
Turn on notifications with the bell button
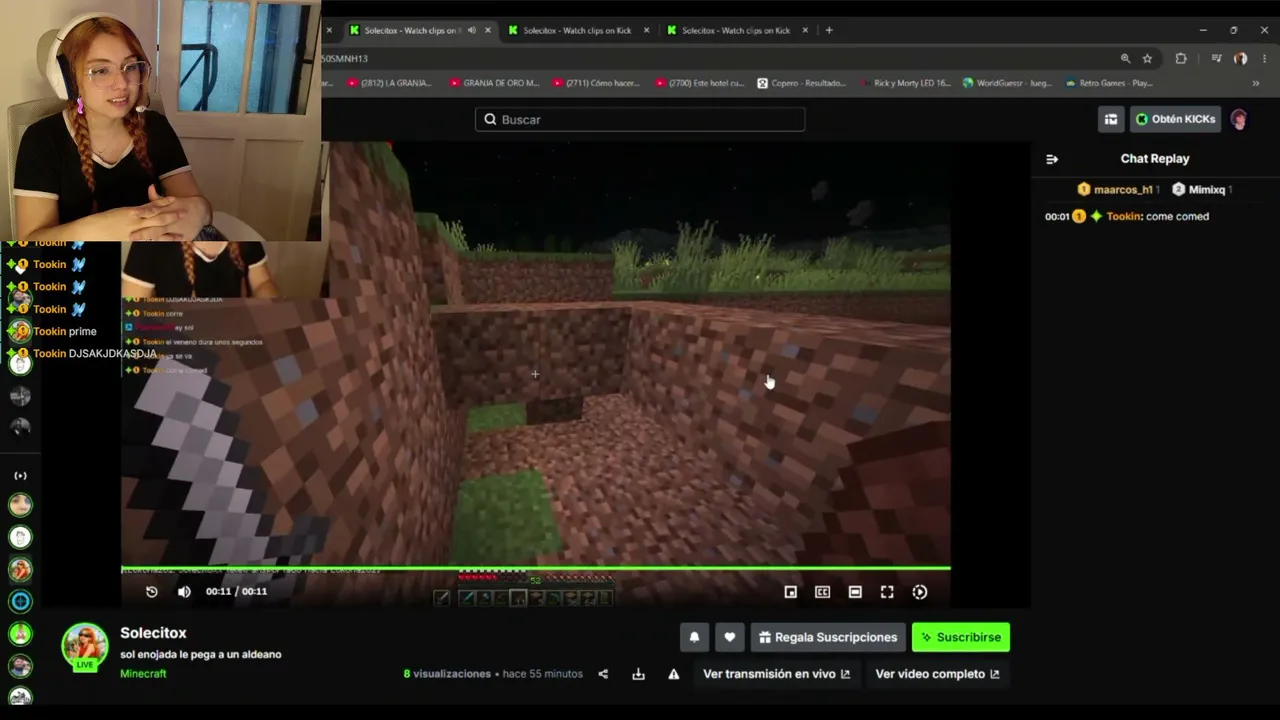pyautogui.click(x=694, y=637)
